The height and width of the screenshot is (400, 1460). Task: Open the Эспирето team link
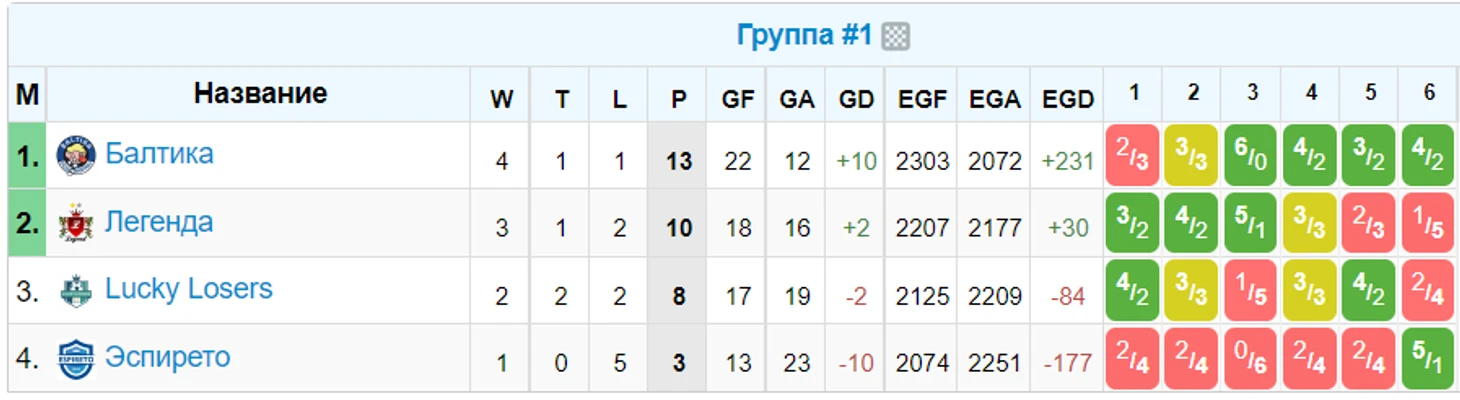(168, 357)
